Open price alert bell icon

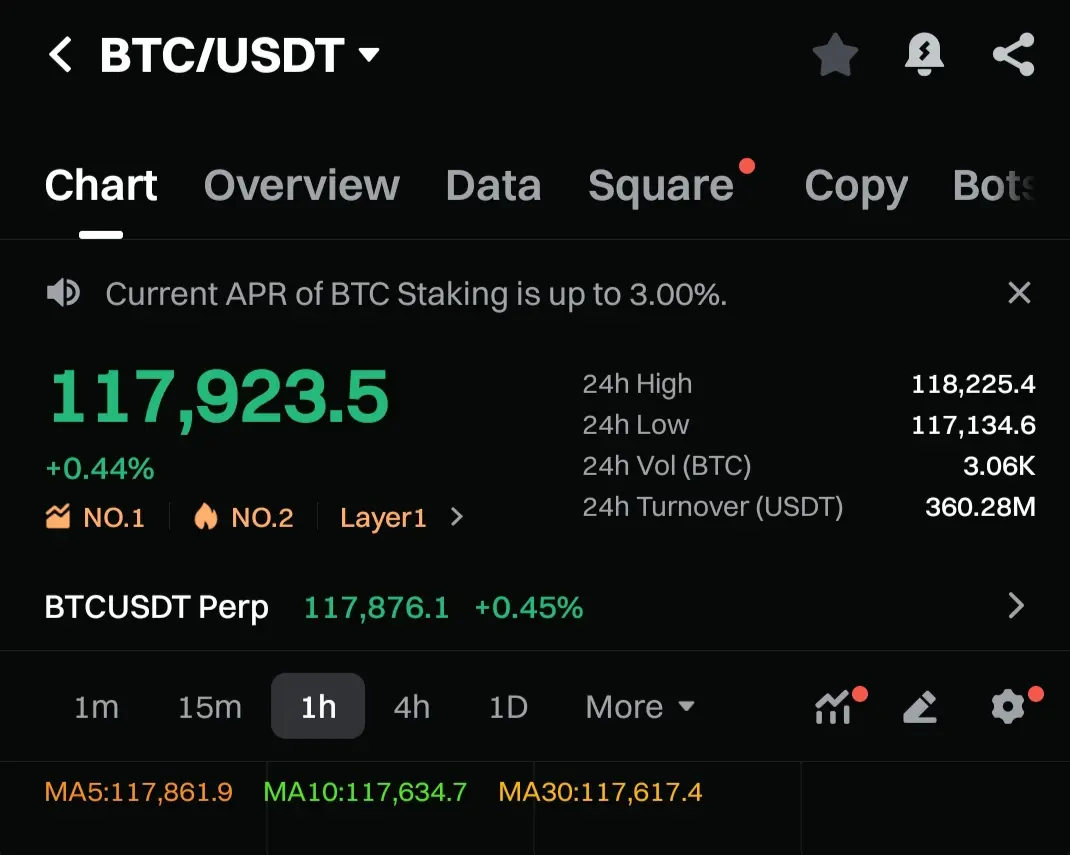pos(924,55)
